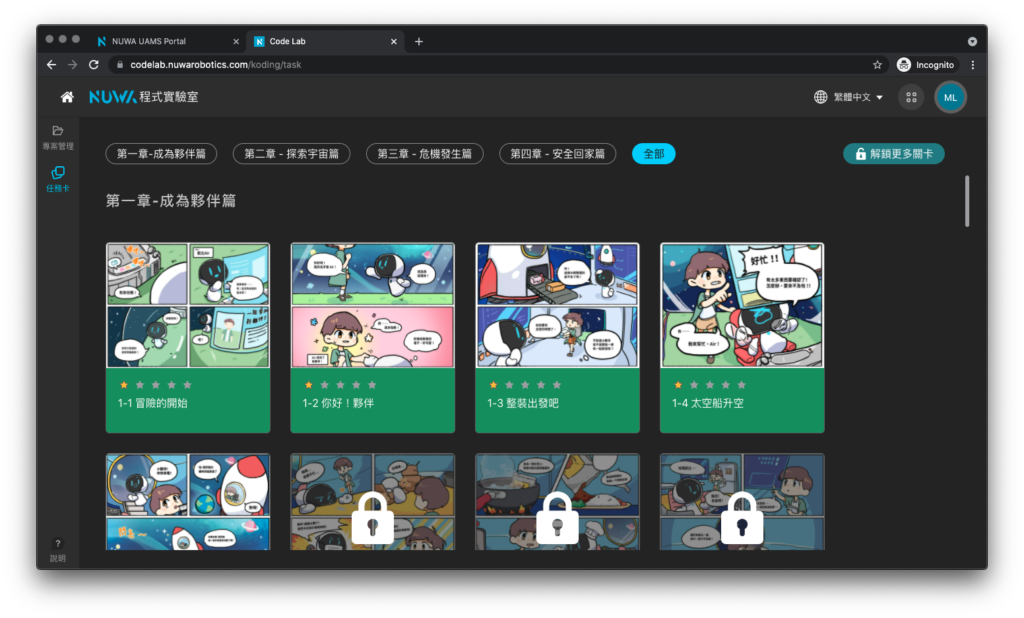Click the 1-4 太空船升空 title text

tap(707, 403)
